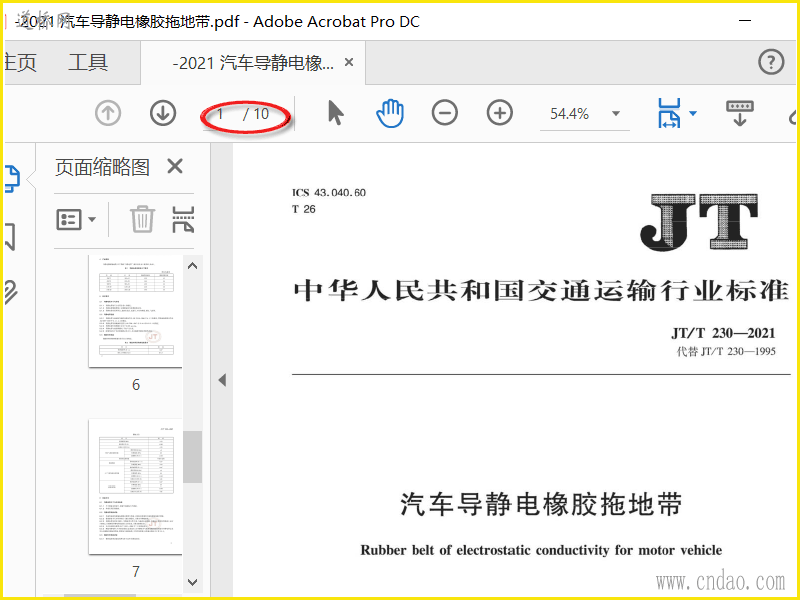Go to previous page with up arrow
This screenshot has height=600, width=800.
pyautogui.click(x=108, y=113)
